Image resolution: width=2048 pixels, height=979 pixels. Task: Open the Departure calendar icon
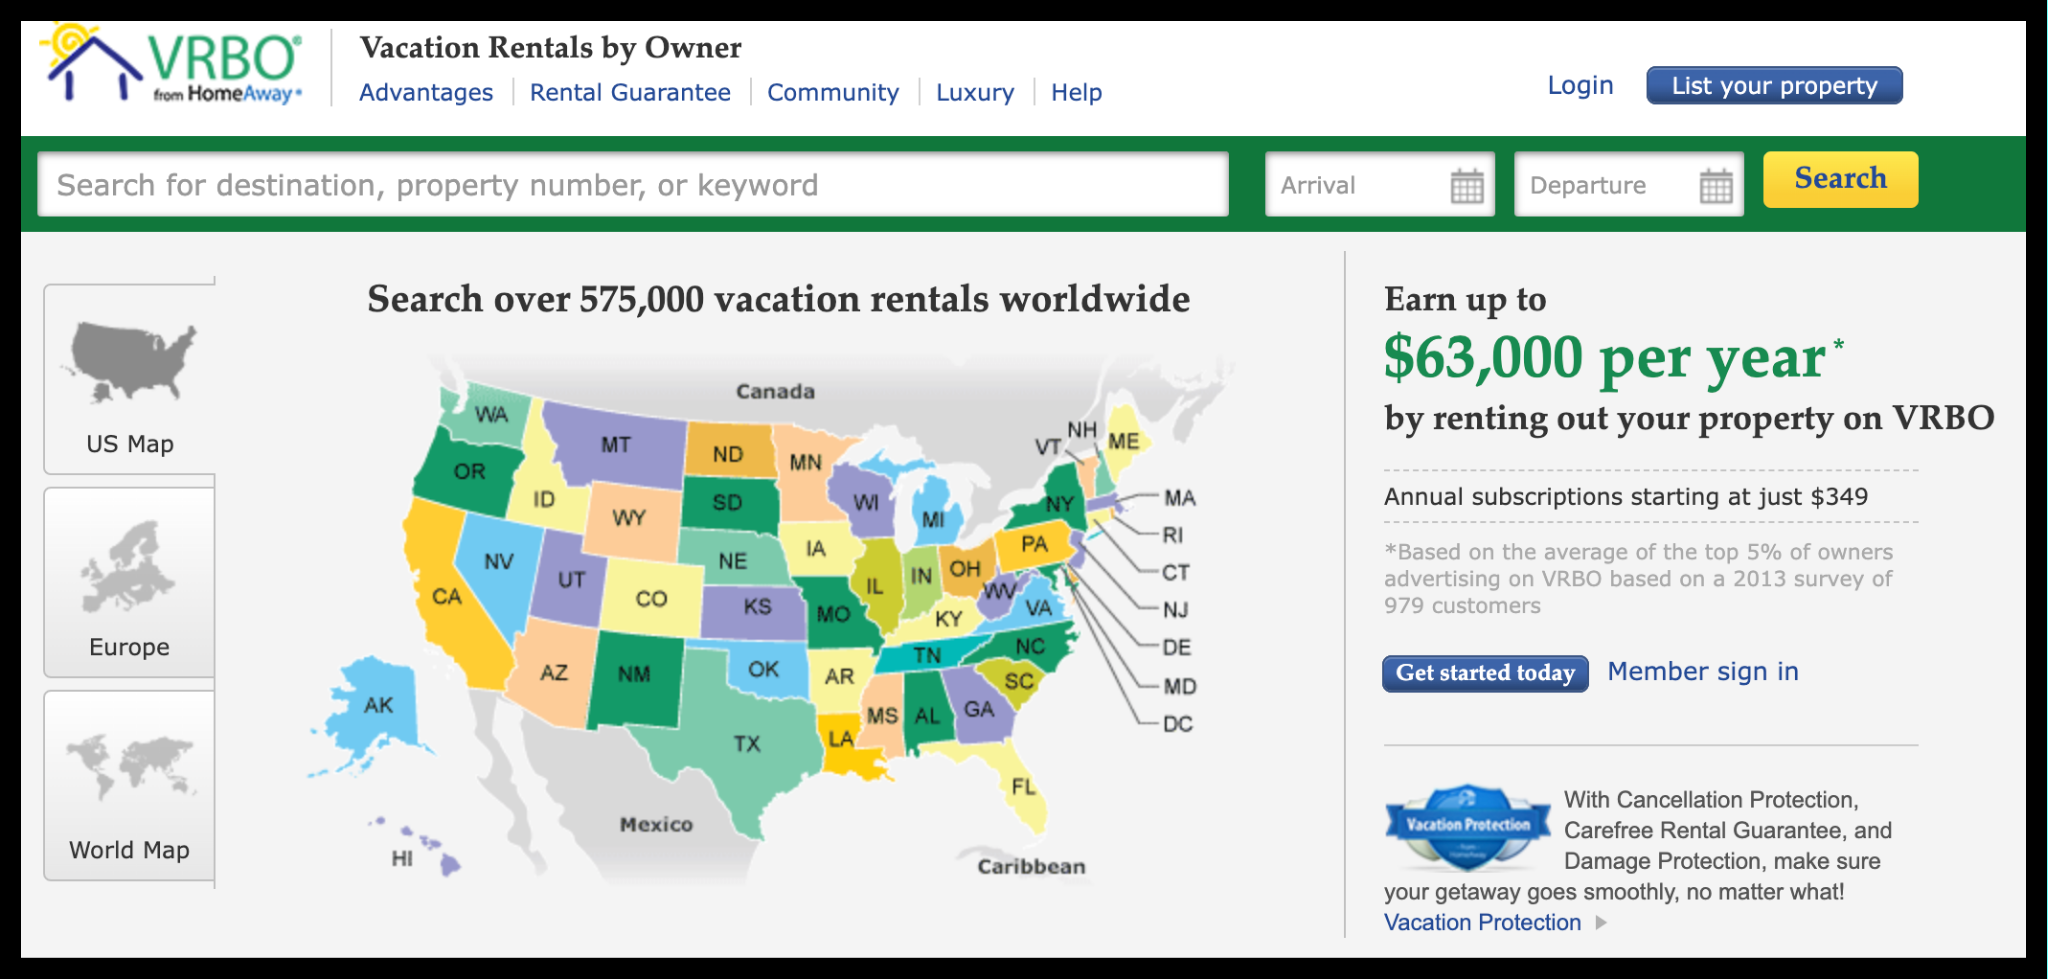(1716, 186)
